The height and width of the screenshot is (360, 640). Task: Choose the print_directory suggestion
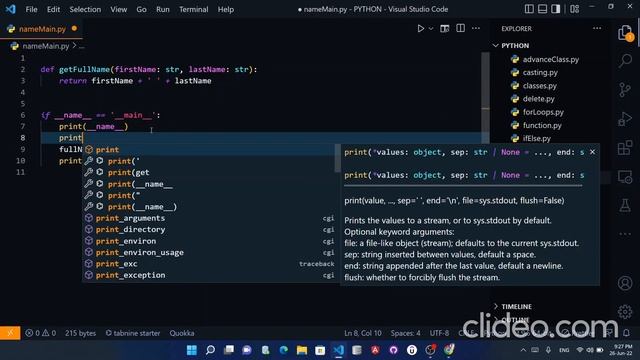click(x=209, y=229)
